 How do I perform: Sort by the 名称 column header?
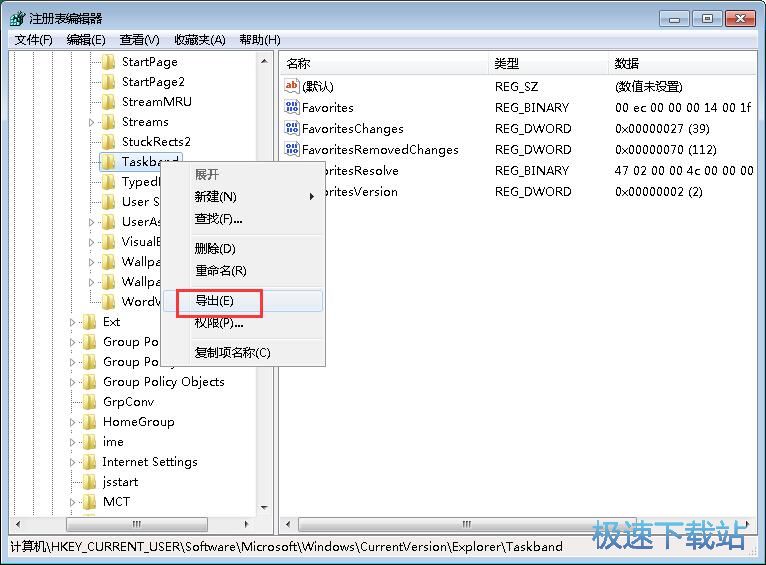[384, 63]
